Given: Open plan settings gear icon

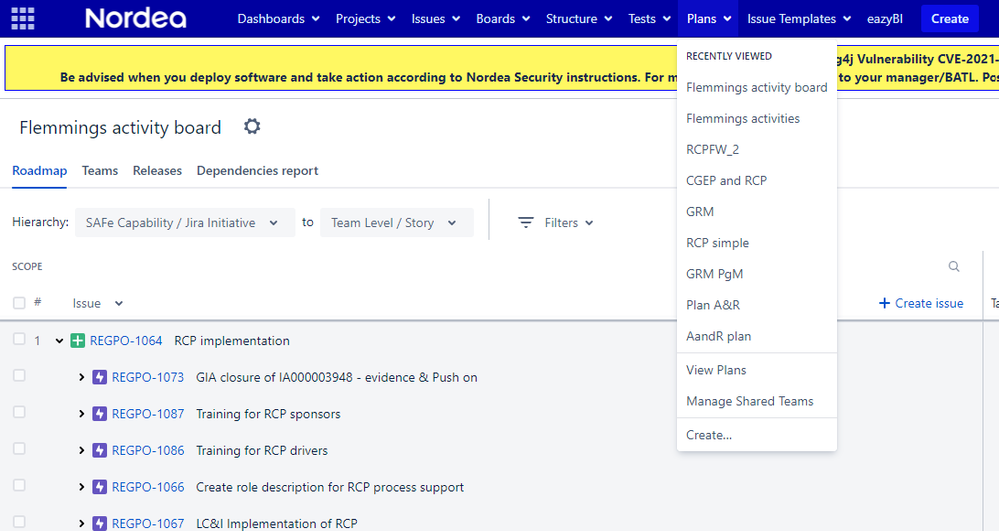Looking at the screenshot, I should (x=252, y=126).
